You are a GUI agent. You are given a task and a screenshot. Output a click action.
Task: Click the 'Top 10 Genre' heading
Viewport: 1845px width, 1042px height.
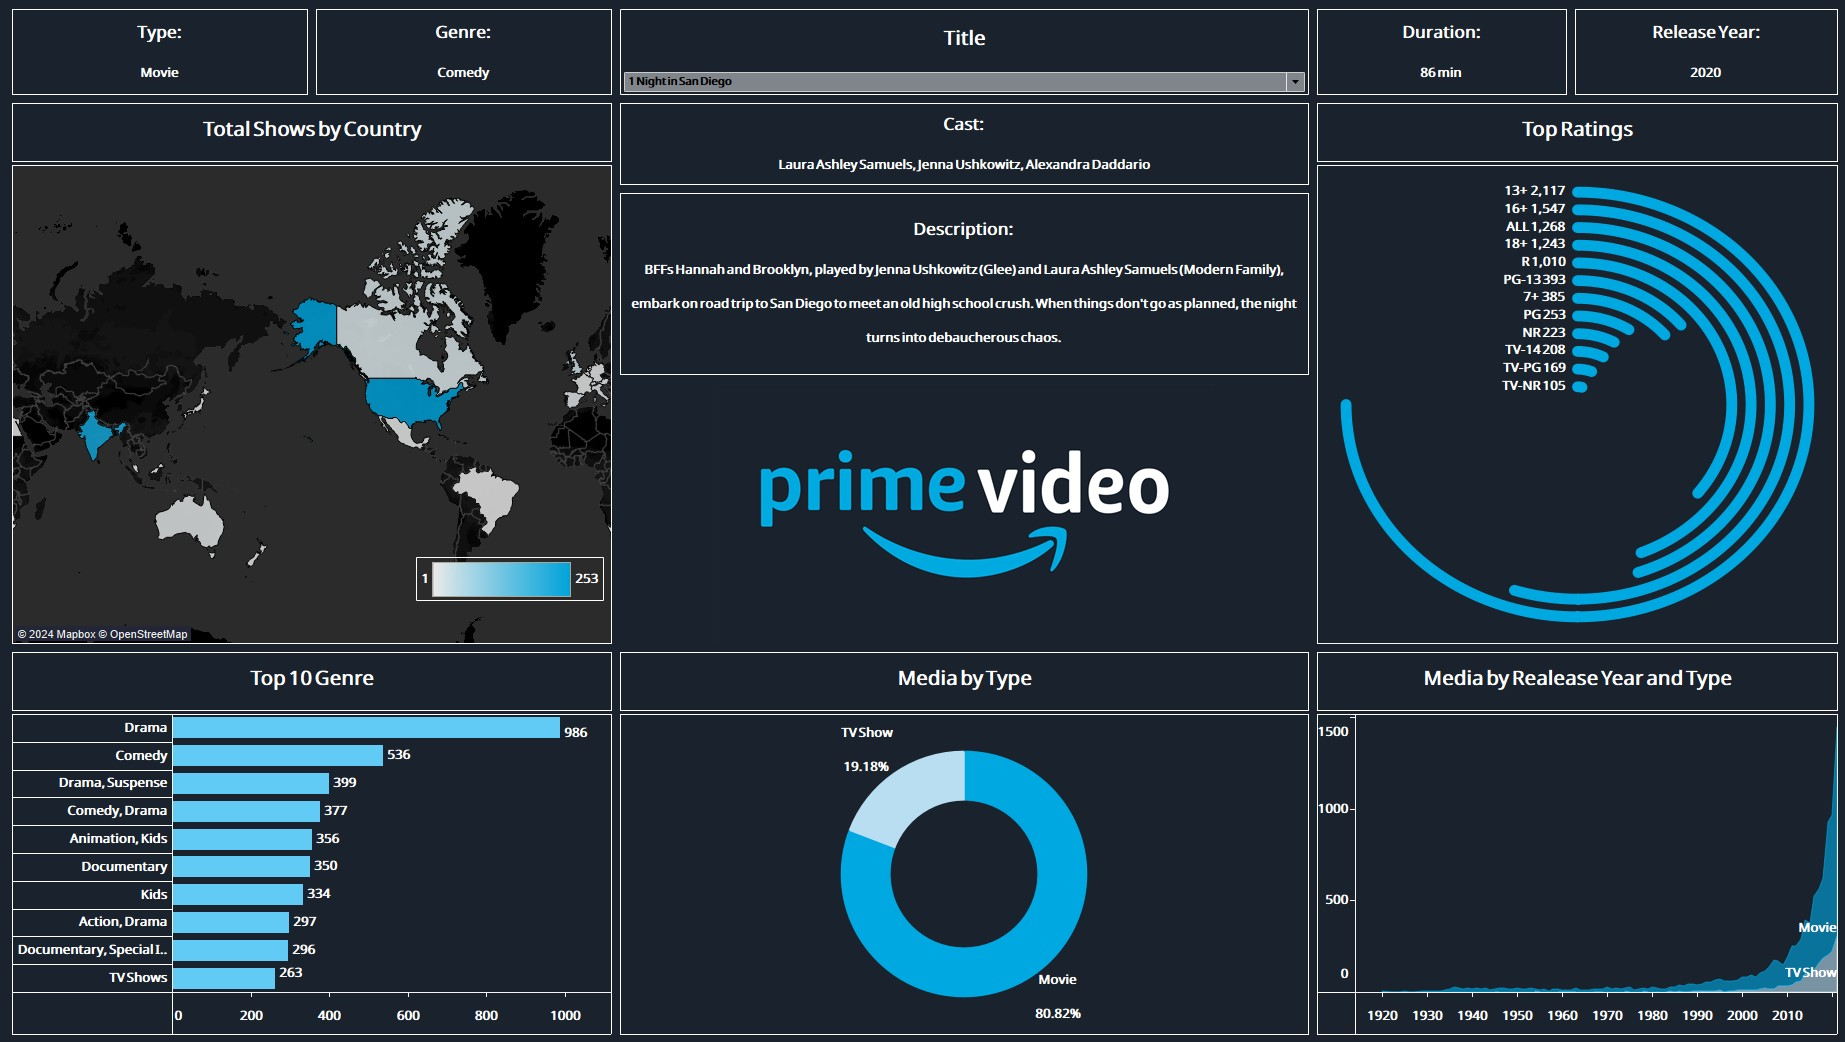click(x=312, y=679)
